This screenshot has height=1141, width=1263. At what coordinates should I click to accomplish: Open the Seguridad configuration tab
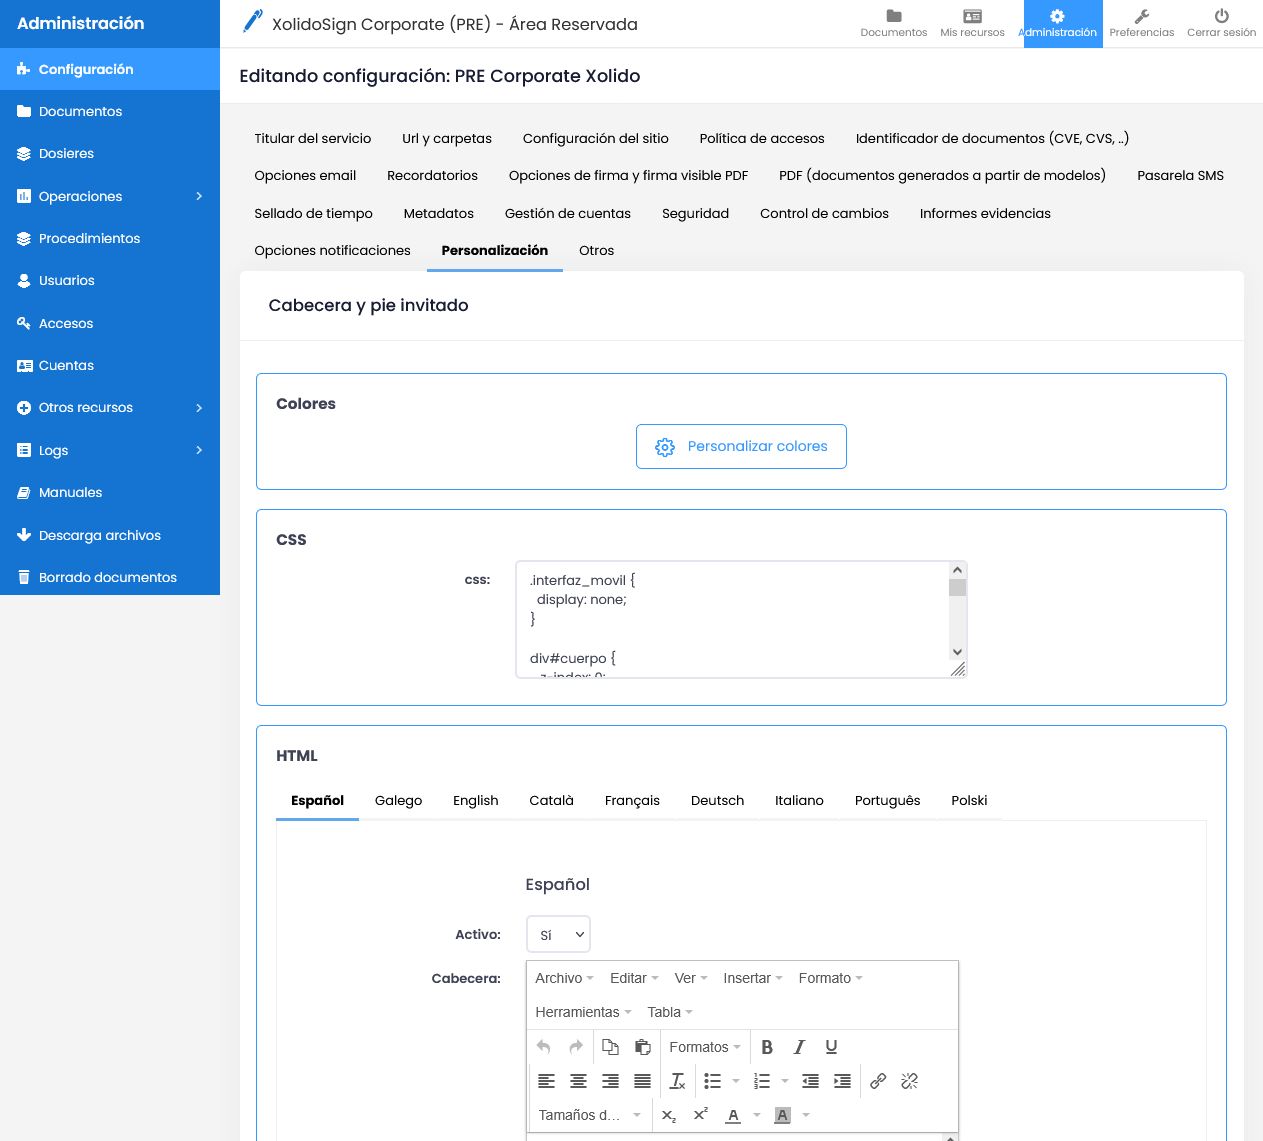[x=695, y=213]
